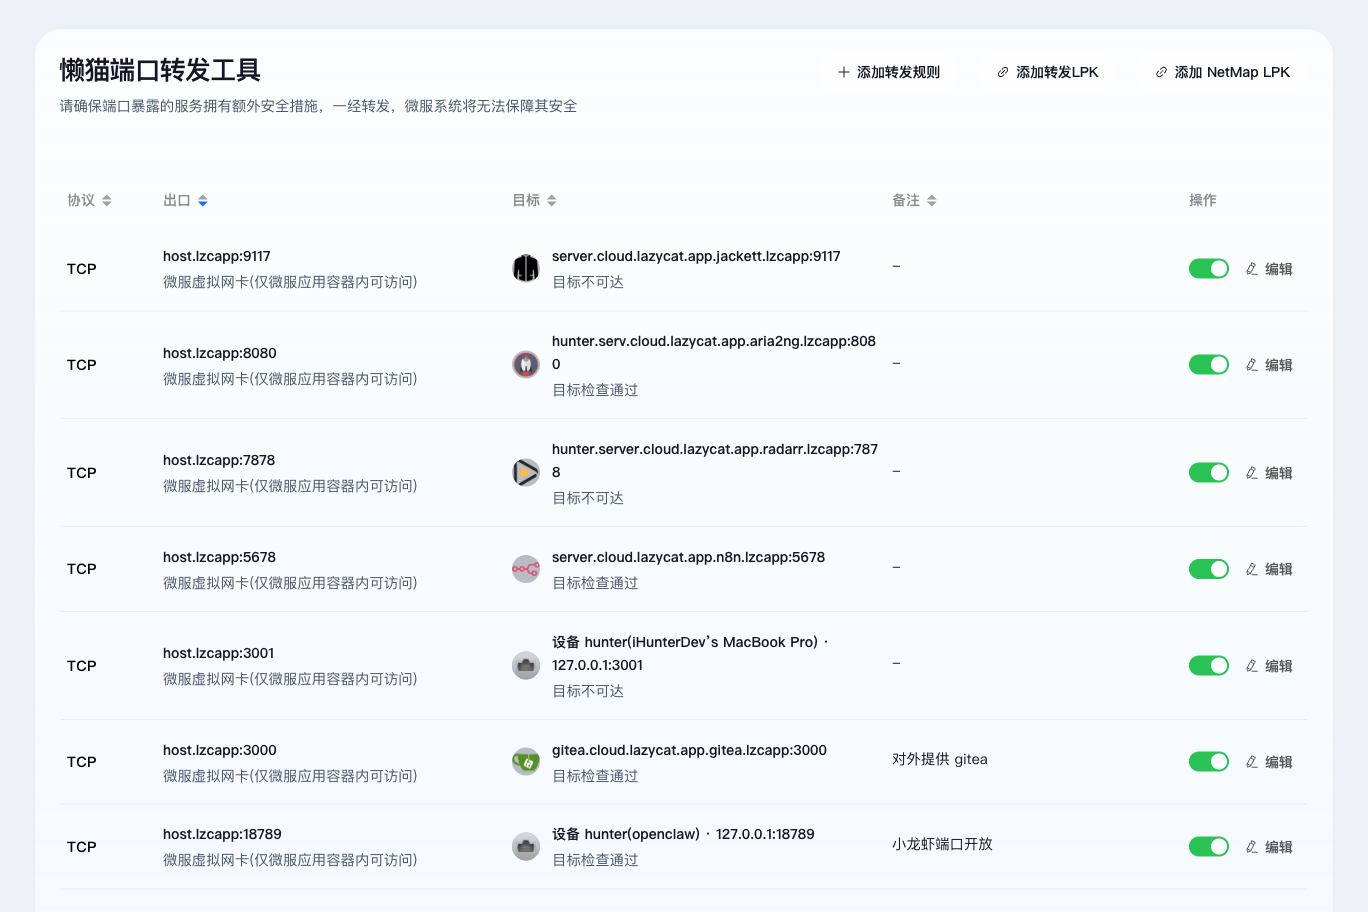1368x912 pixels.
Task: Click the pencil icon for port 9117
Action: click(x=1252, y=269)
